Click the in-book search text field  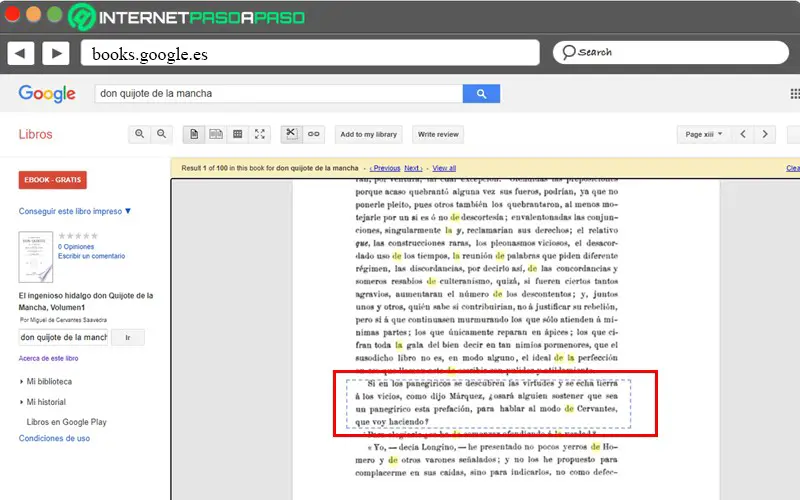tap(63, 337)
